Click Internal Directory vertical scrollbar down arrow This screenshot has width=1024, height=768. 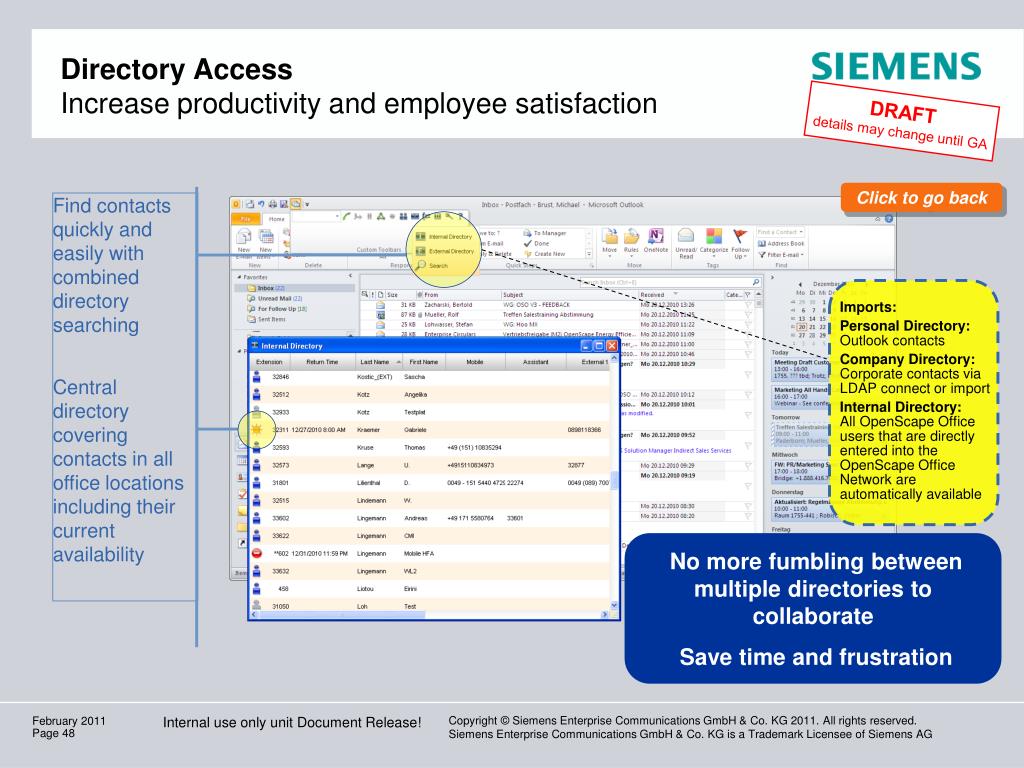[614, 606]
